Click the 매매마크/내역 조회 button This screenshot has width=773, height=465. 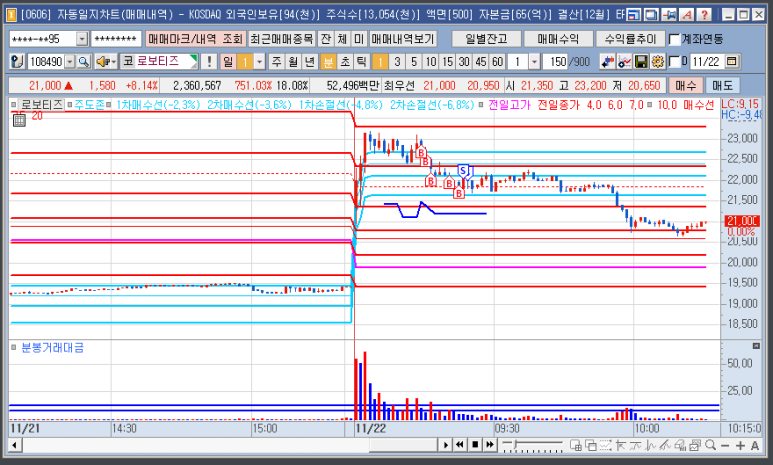click(x=194, y=38)
